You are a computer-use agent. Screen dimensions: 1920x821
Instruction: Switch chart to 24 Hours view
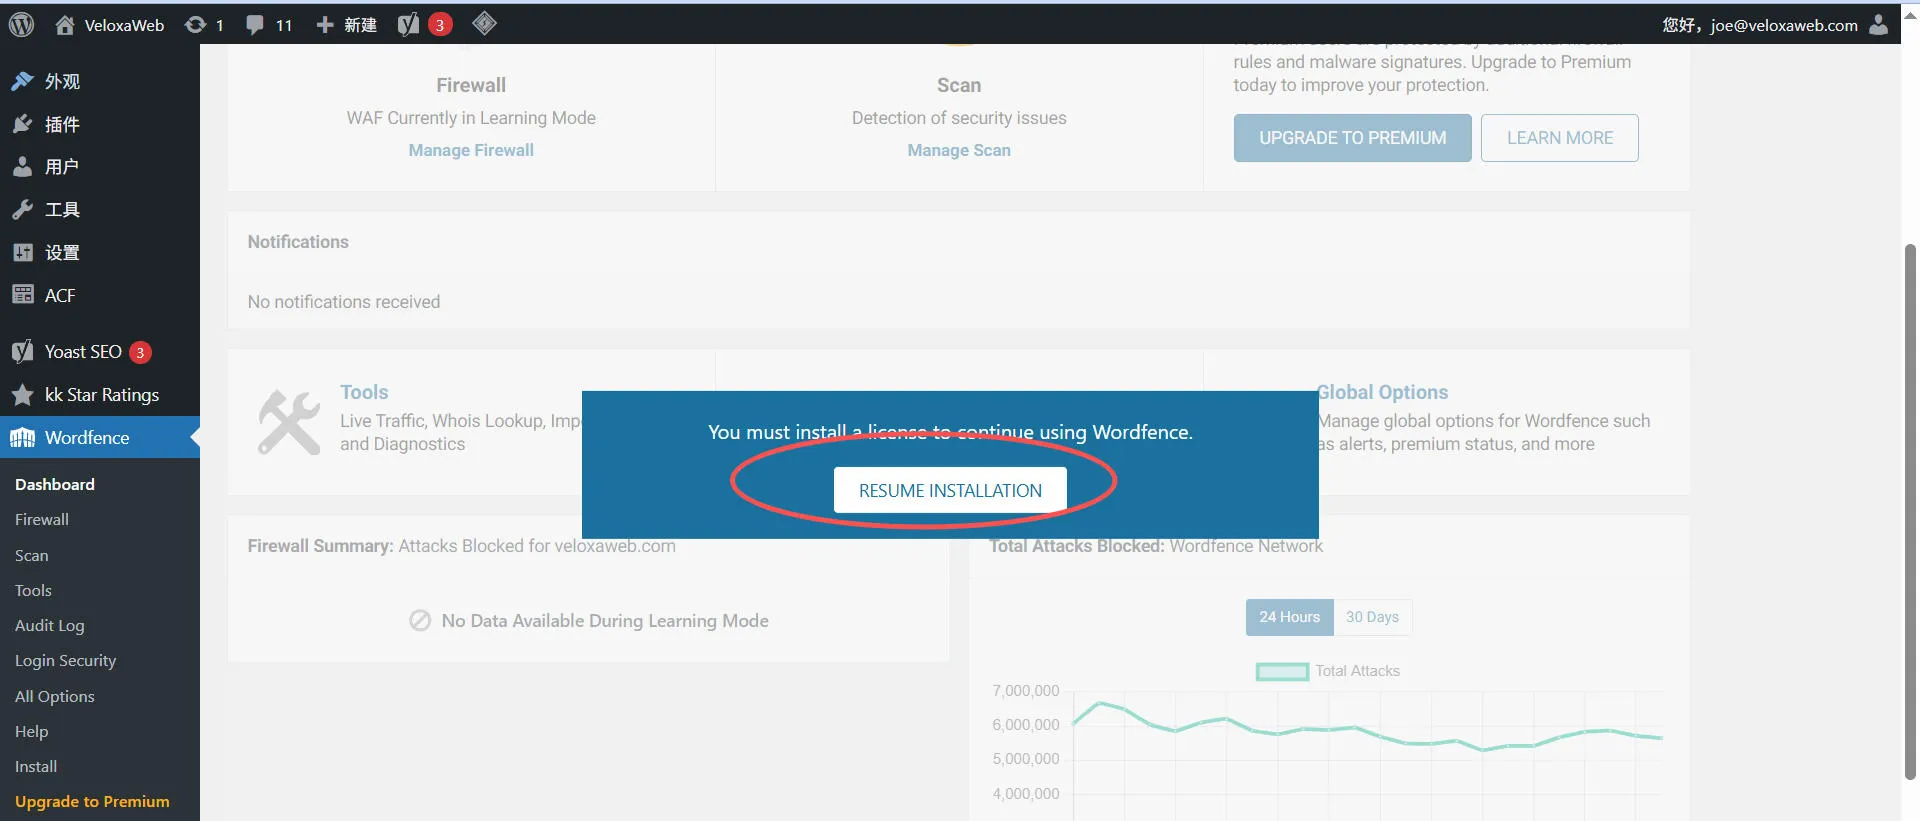[1289, 617]
